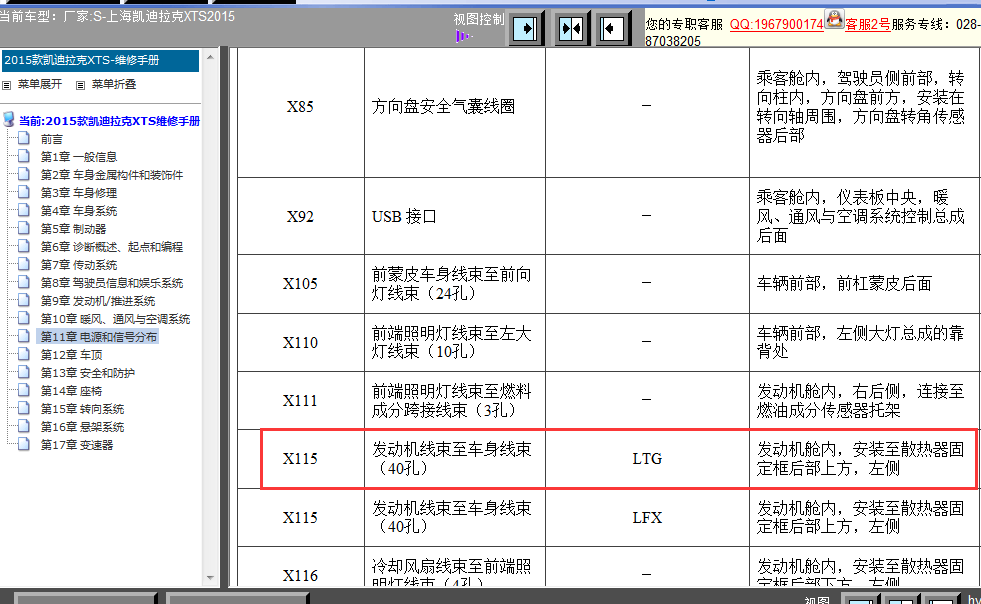Select 当前:2015款凯迪拉克XTS维修手册 root node

[109, 121]
